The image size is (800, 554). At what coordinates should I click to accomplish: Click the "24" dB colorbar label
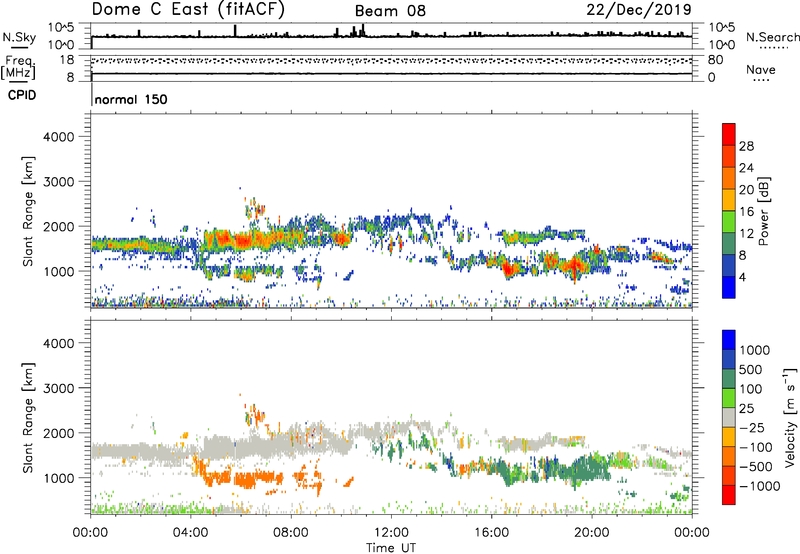coord(746,168)
